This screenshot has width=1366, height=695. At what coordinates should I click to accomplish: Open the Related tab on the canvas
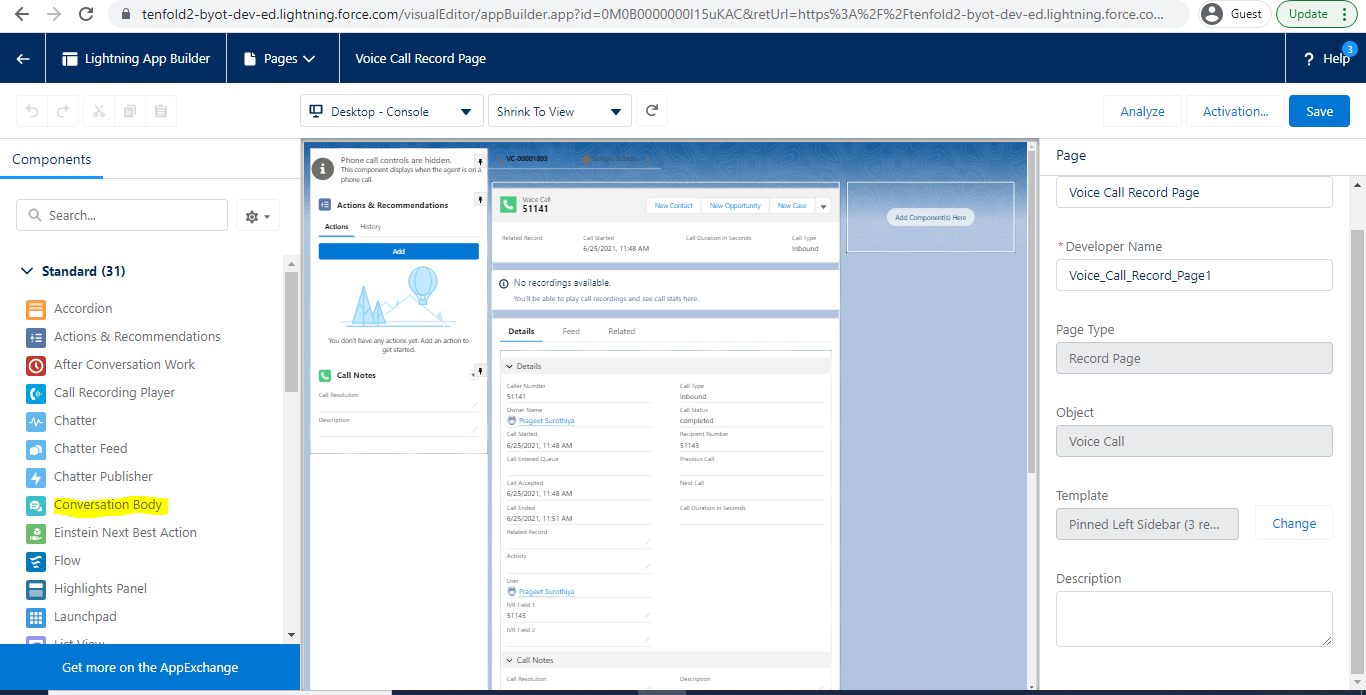pyautogui.click(x=622, y=331)
